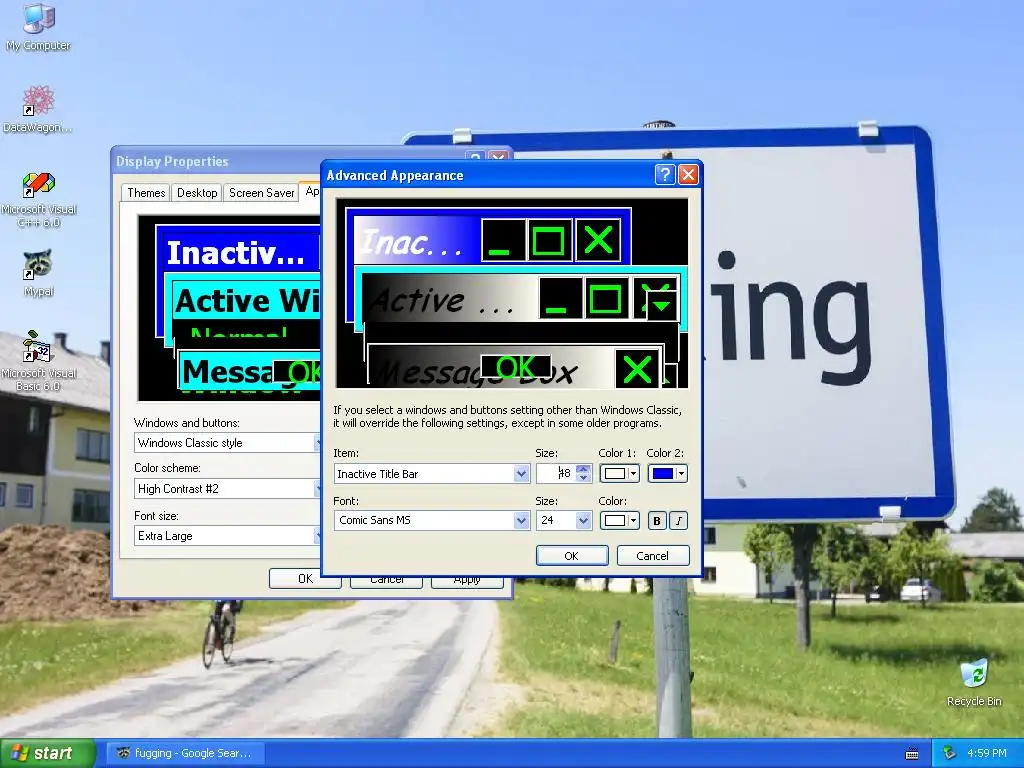
Task: Increase the item Size with the up spinner
Action: (583, 469)
